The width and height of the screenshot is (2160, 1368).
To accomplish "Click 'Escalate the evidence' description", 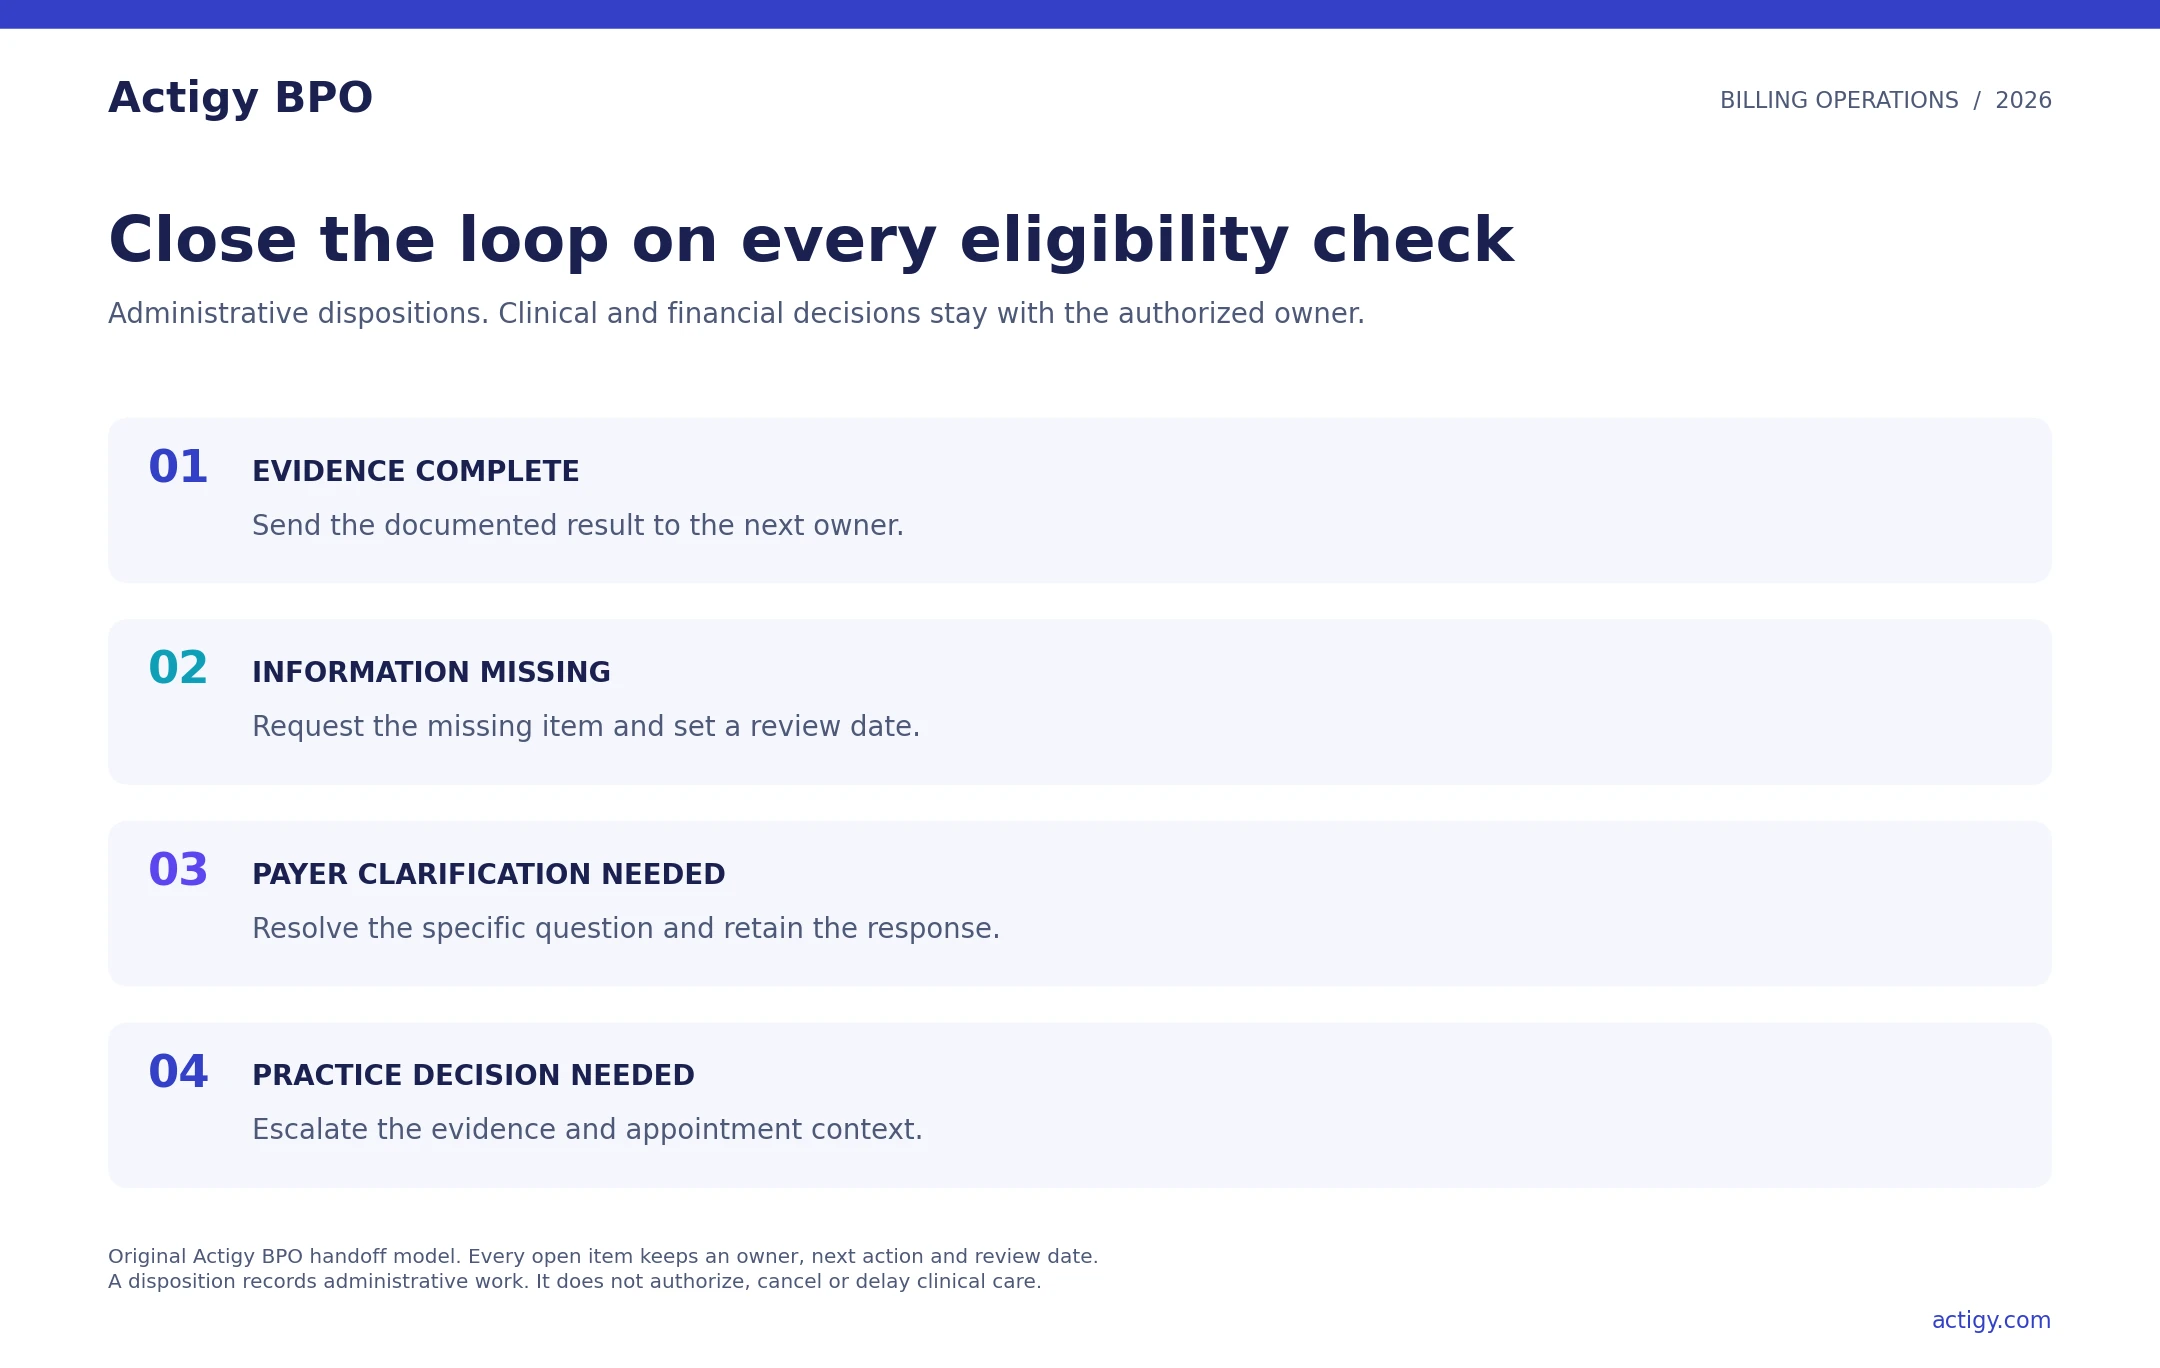I will 587,1129.
